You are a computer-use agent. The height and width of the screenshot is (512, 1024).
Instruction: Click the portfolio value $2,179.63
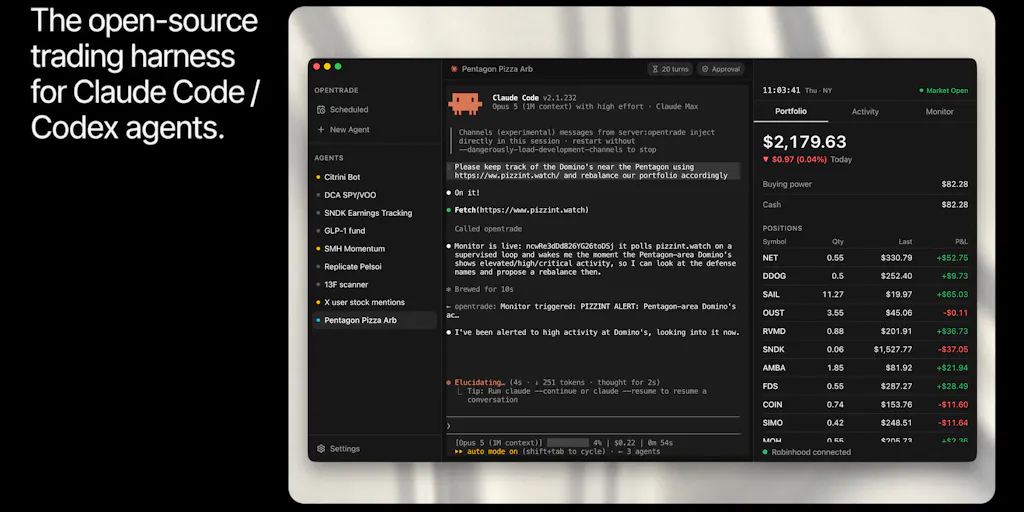point(805,142)
